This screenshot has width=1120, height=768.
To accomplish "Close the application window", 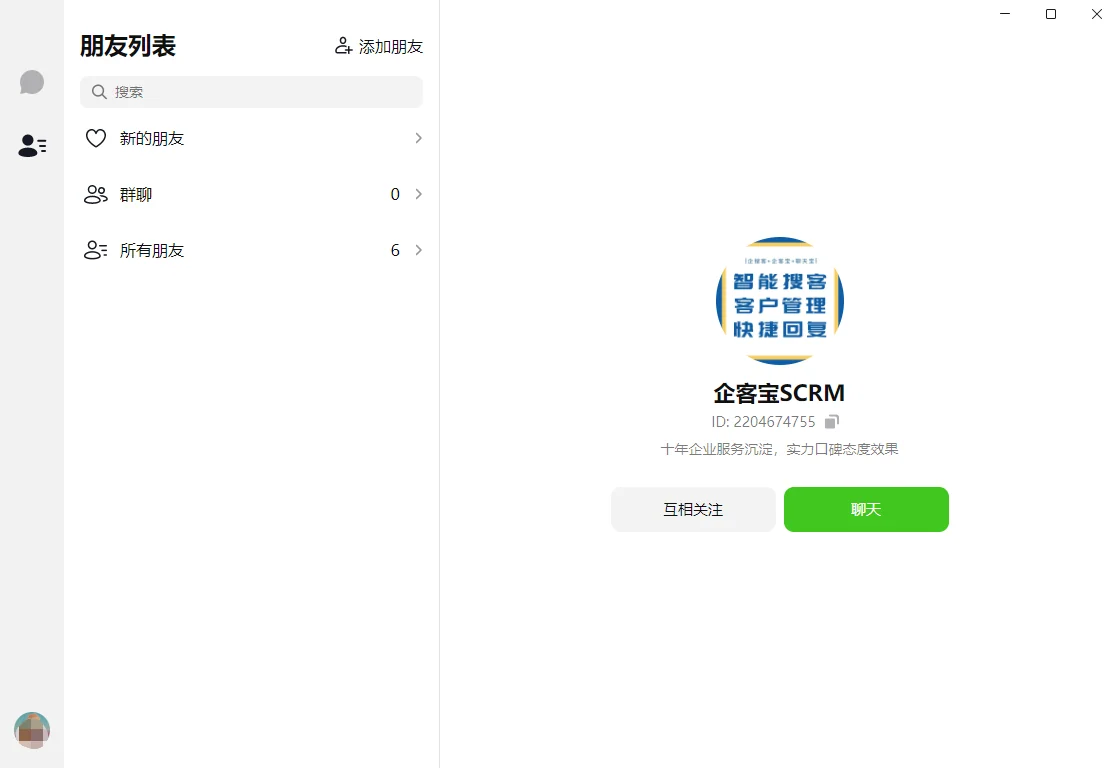I will click(x=1096, y=14).
